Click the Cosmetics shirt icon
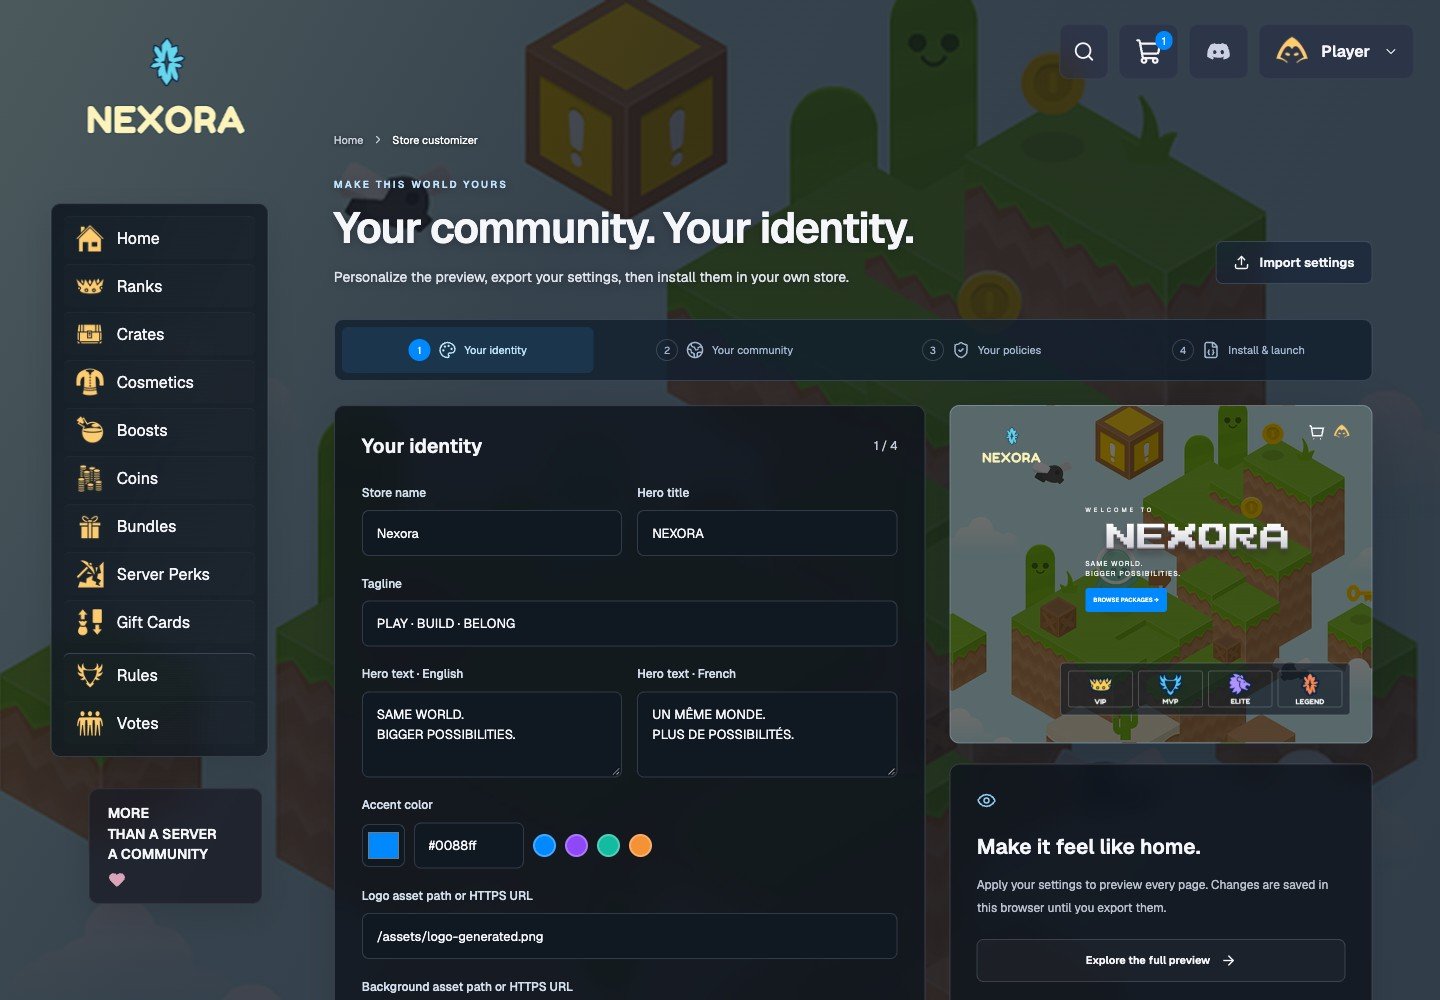 (90, 382)
